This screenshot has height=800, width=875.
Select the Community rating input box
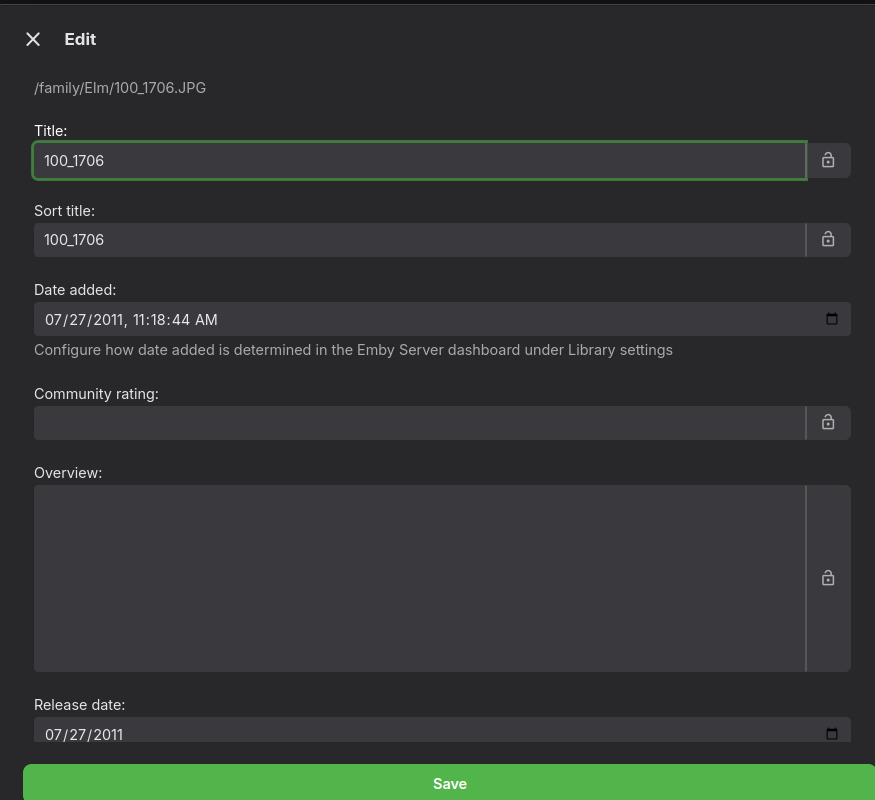[420, 423]
